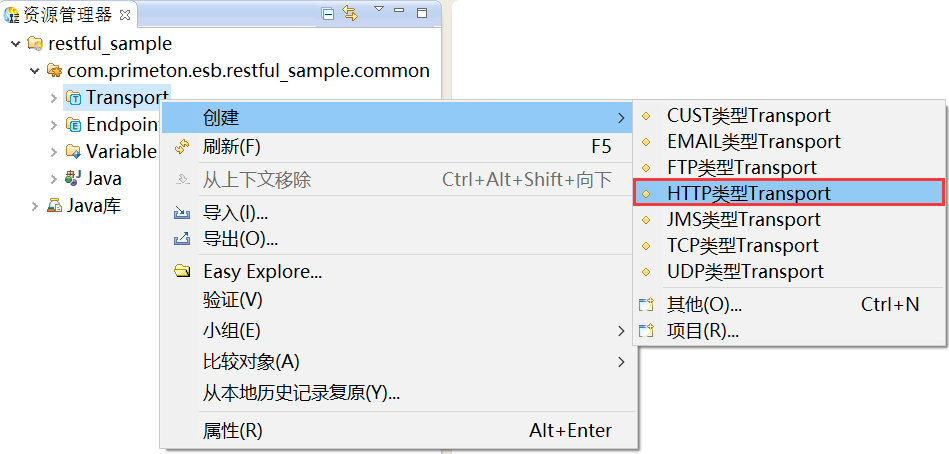Close the 资源管理器 tab
The width and height of the screenshot is (949, 454).
(125, 15)
